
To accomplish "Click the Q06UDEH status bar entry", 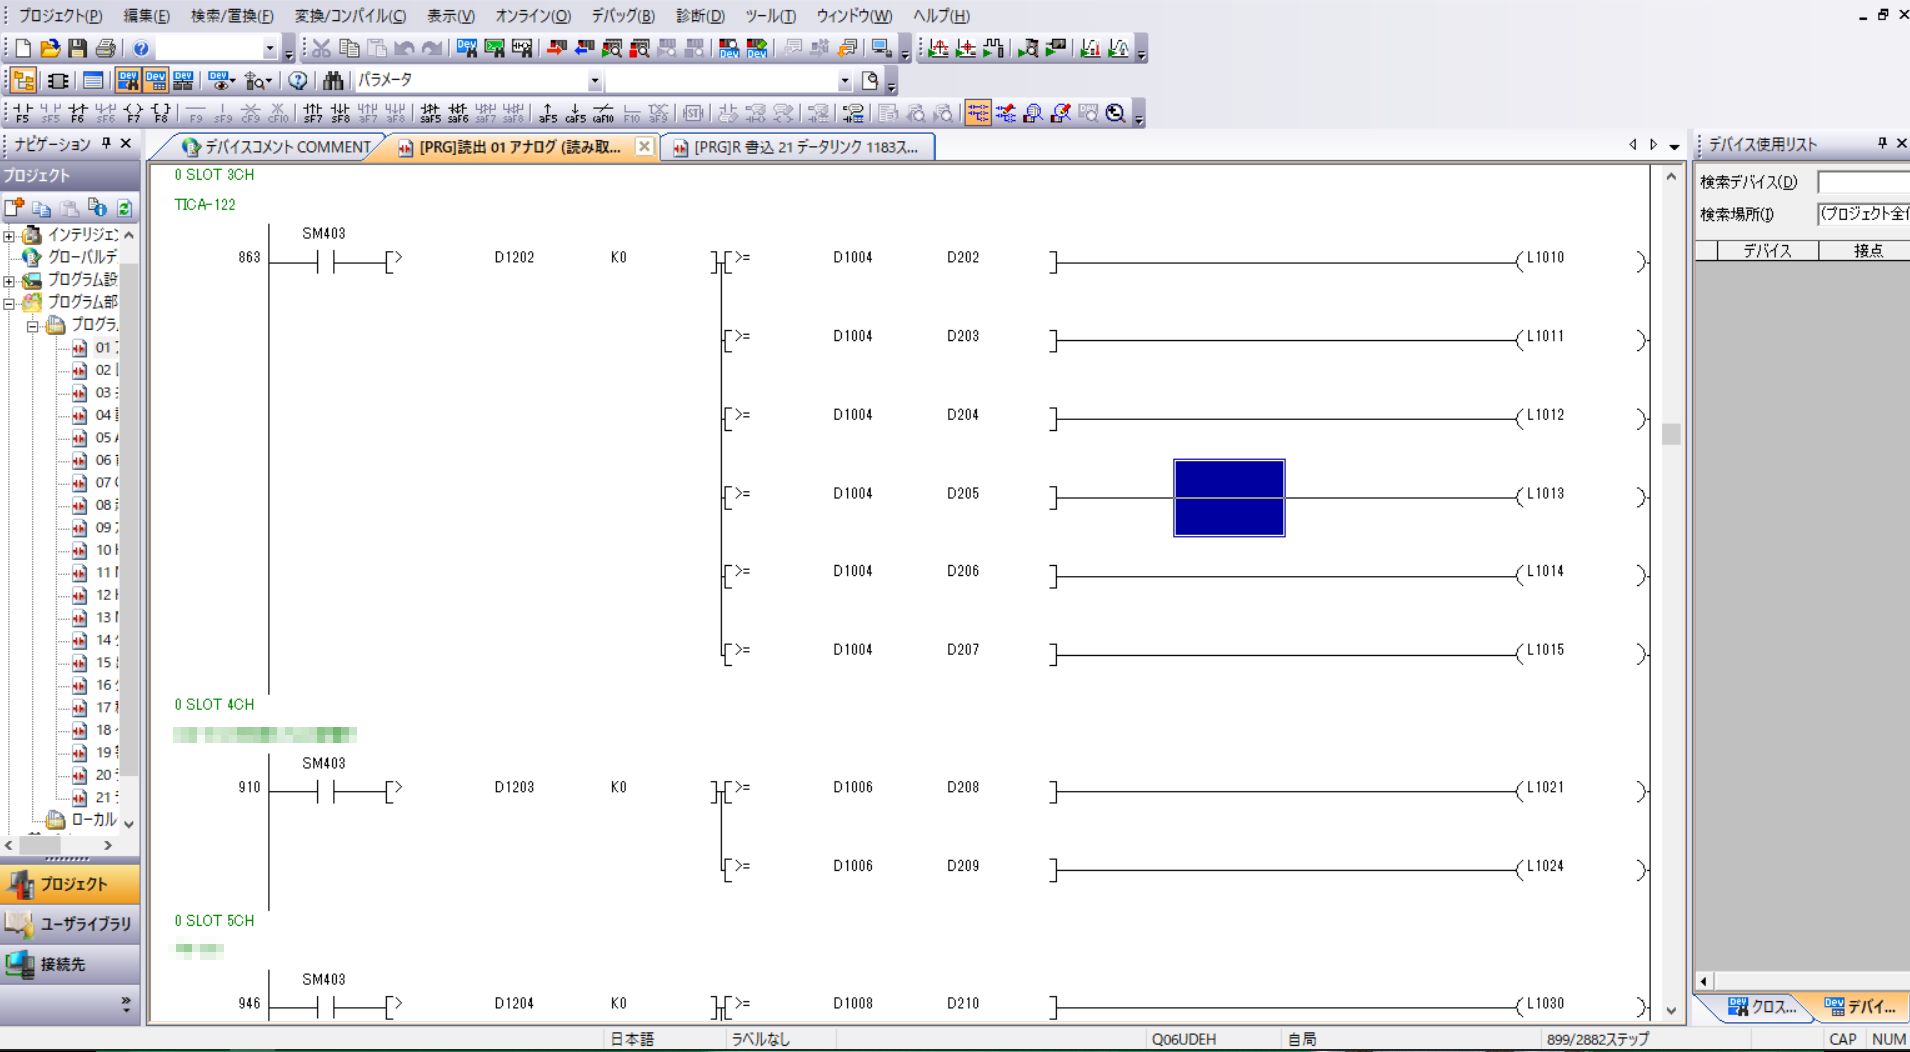I will point(1183,1039).
